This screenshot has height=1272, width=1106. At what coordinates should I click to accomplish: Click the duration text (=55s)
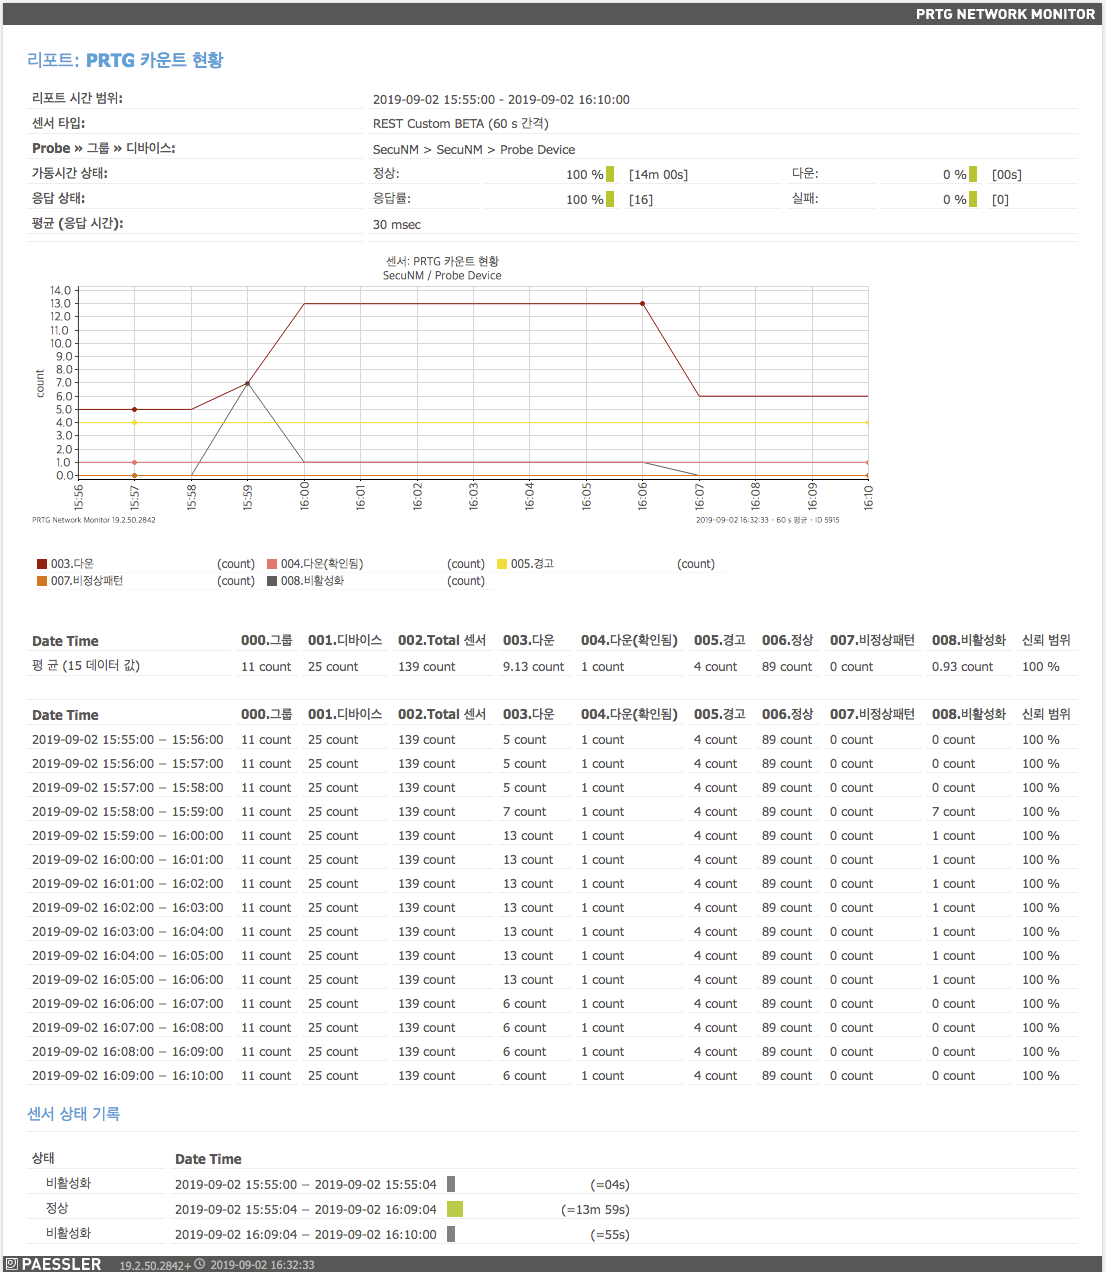click(x=610, y=1235)
